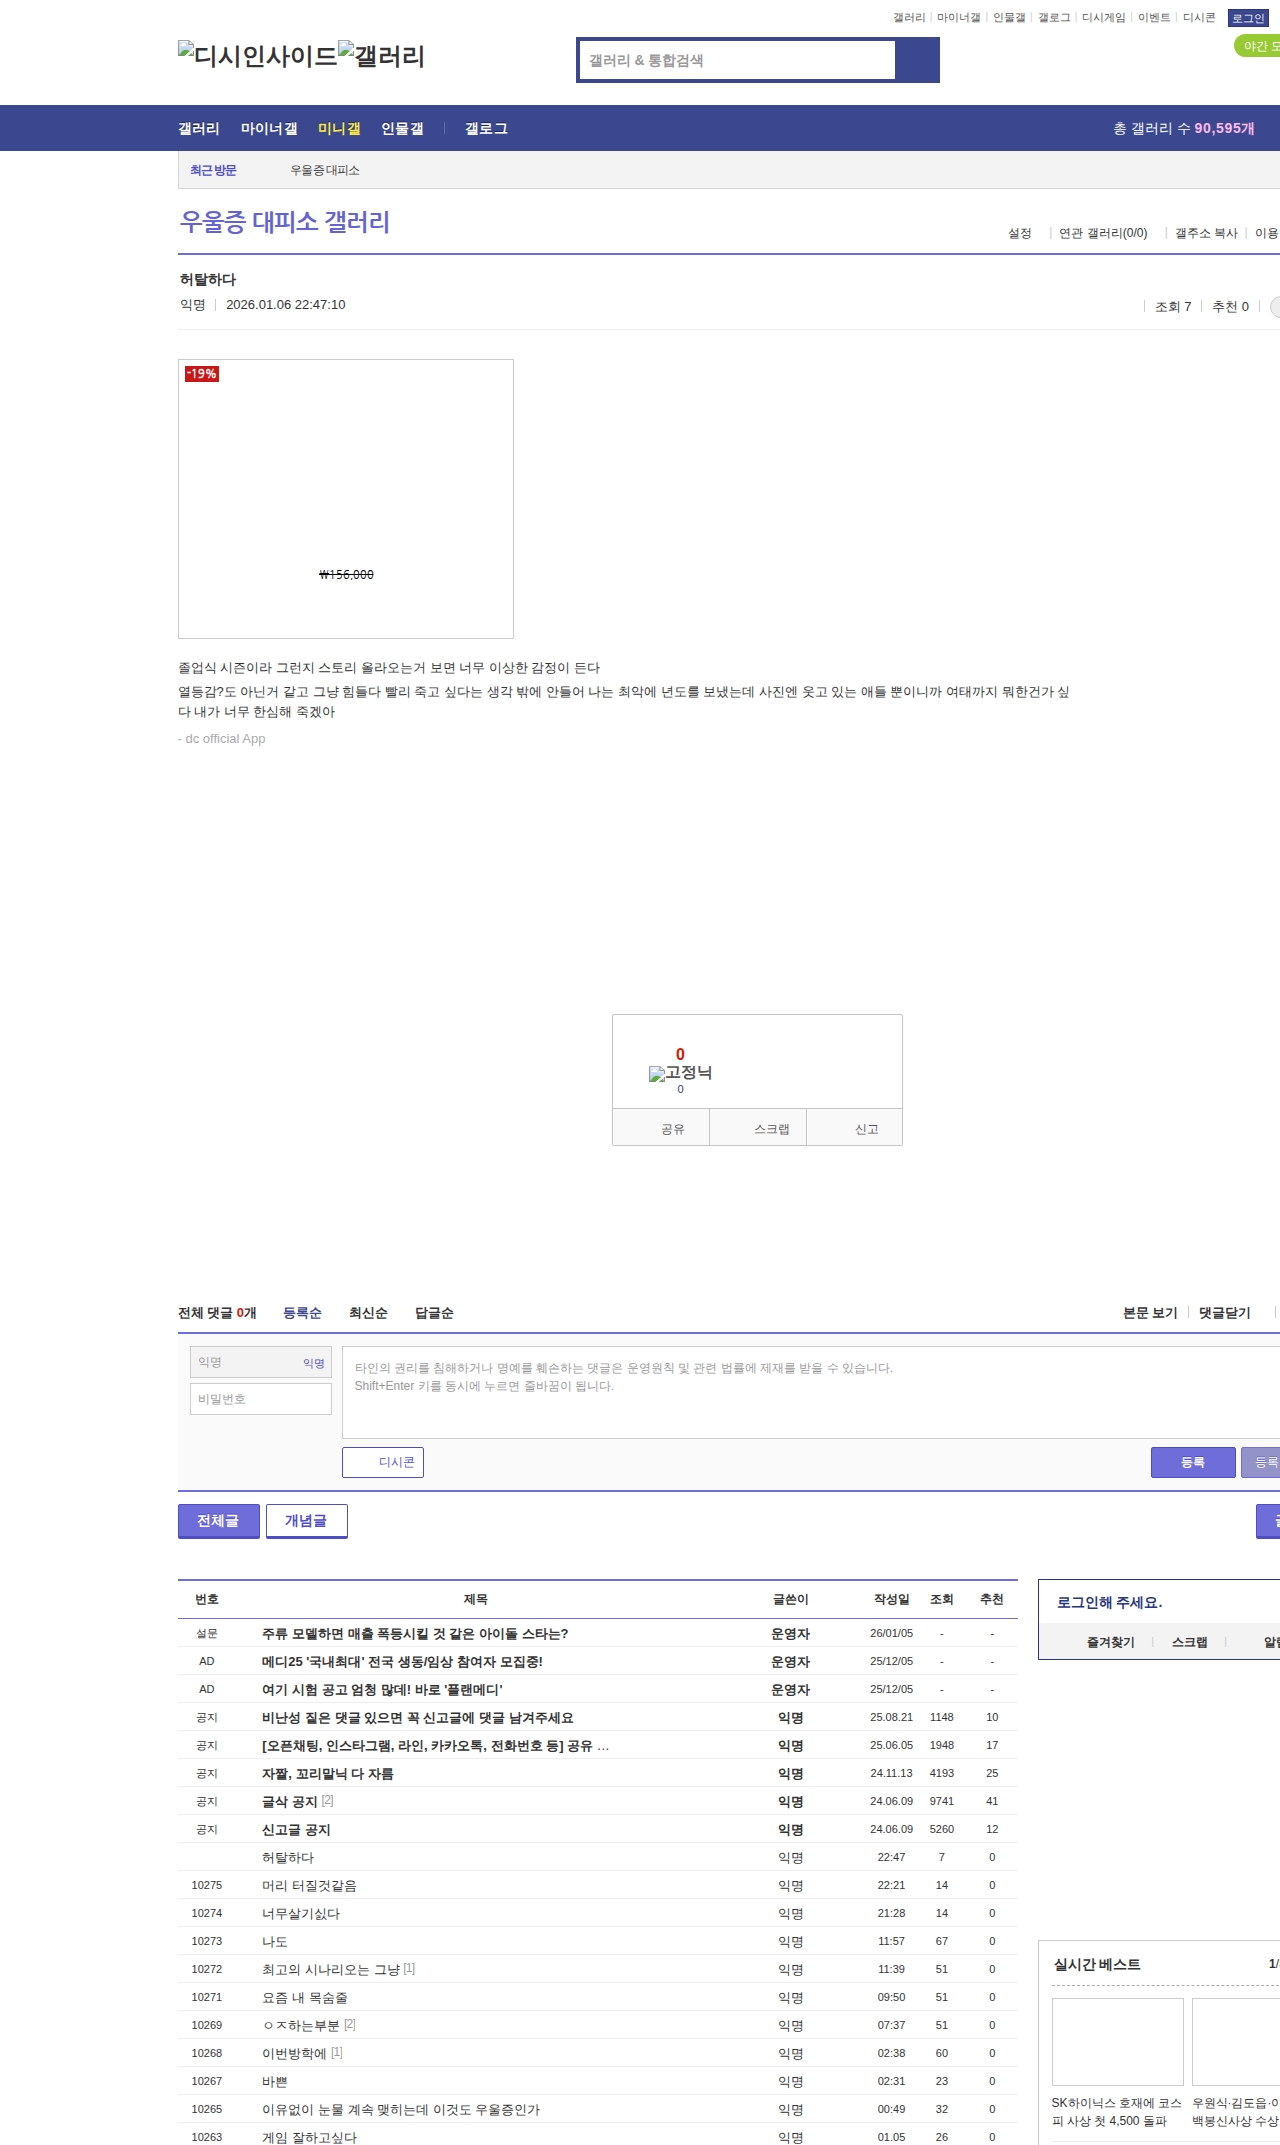Click the 최근방문 label
1280x2145 pixels.
pyautogui.click(x=214, y=170)
